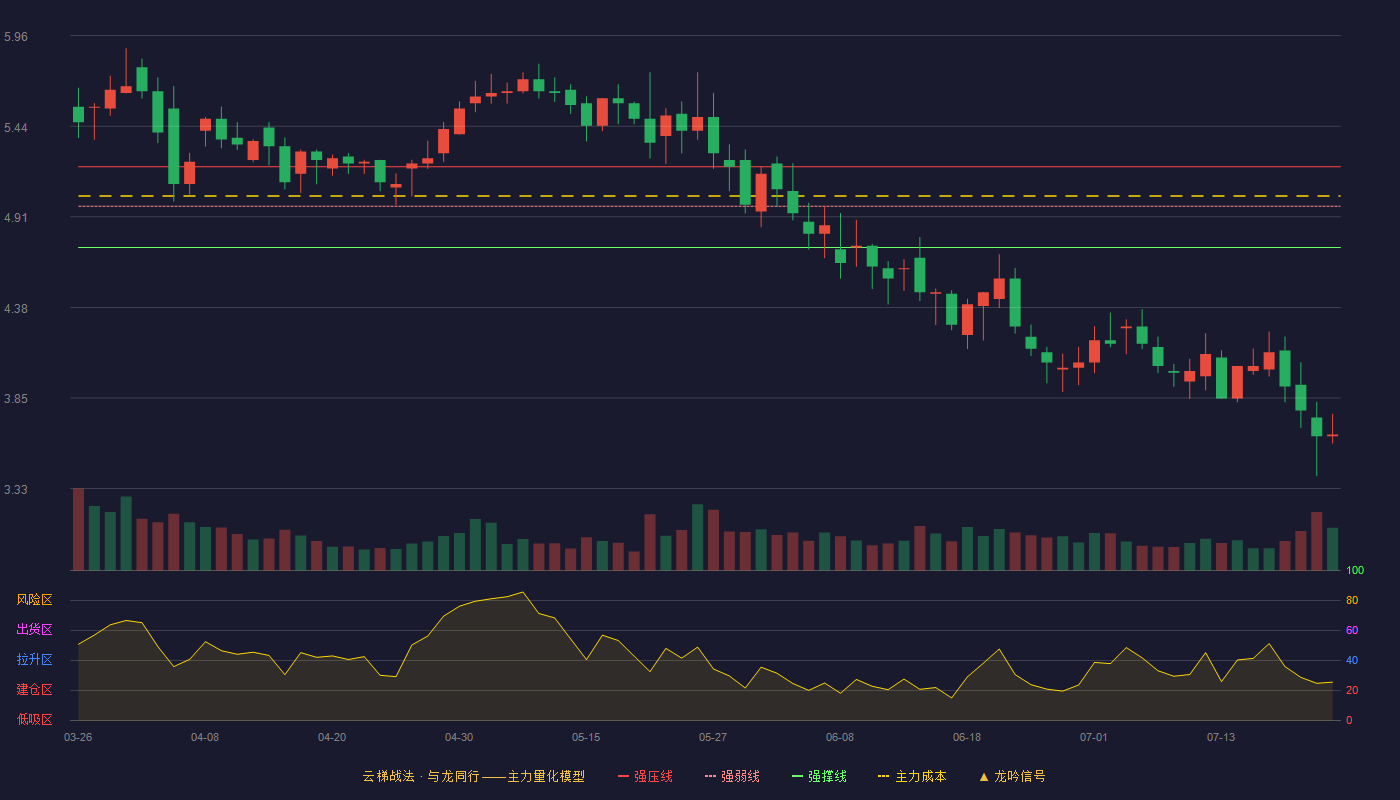Select the 拉升区 zone label
This screenshot has width=1400, height=800.
34,660
